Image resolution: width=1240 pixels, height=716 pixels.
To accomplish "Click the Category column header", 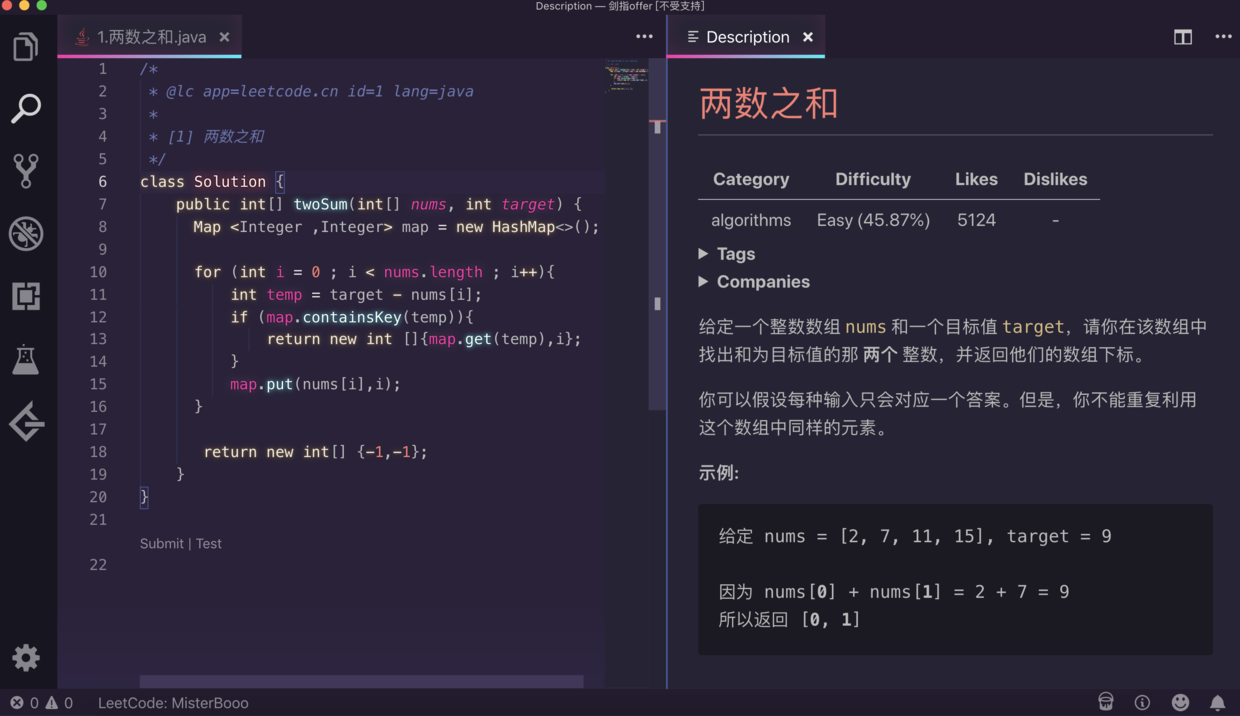I will pos(751,179).
